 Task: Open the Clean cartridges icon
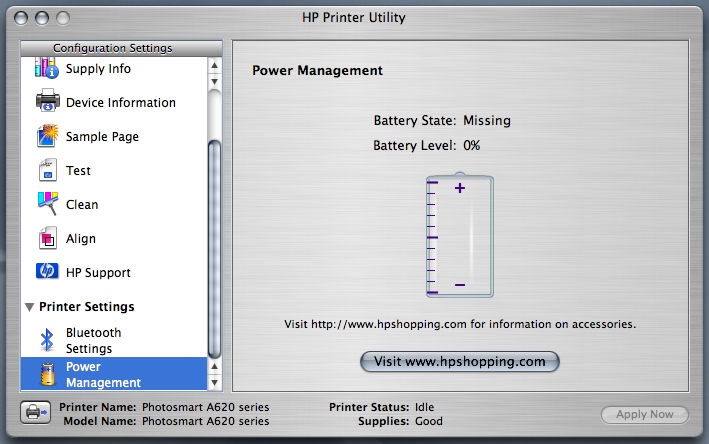[x=47, y=204]
